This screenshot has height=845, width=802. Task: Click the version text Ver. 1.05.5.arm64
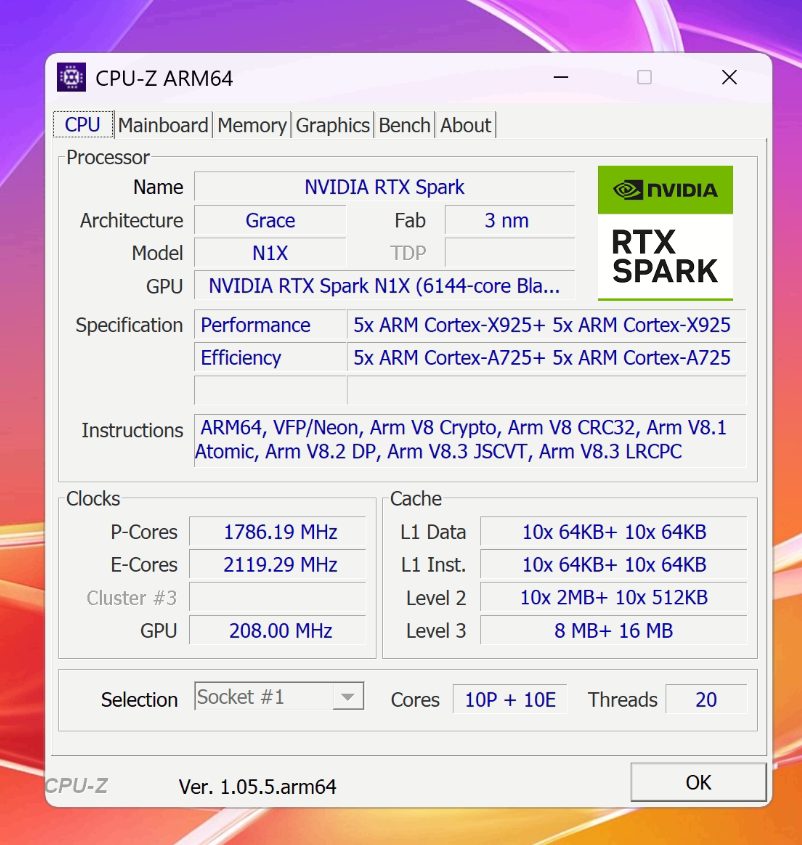point(258,787)
